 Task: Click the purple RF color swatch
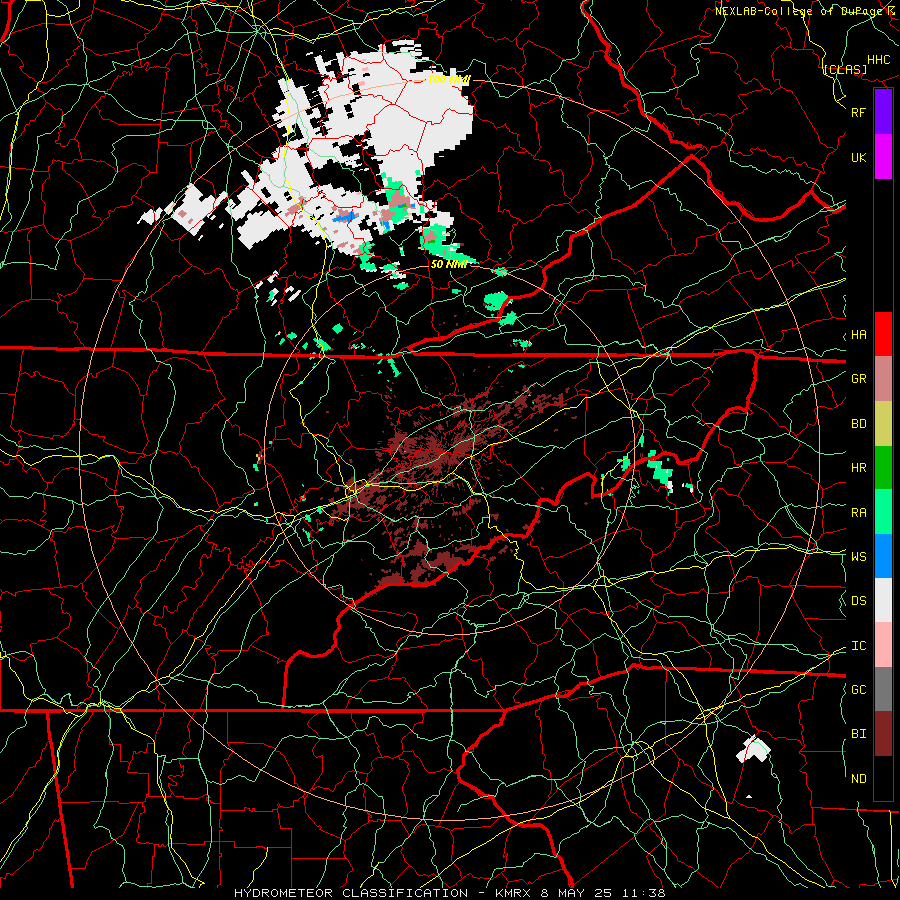click(883, 112)
